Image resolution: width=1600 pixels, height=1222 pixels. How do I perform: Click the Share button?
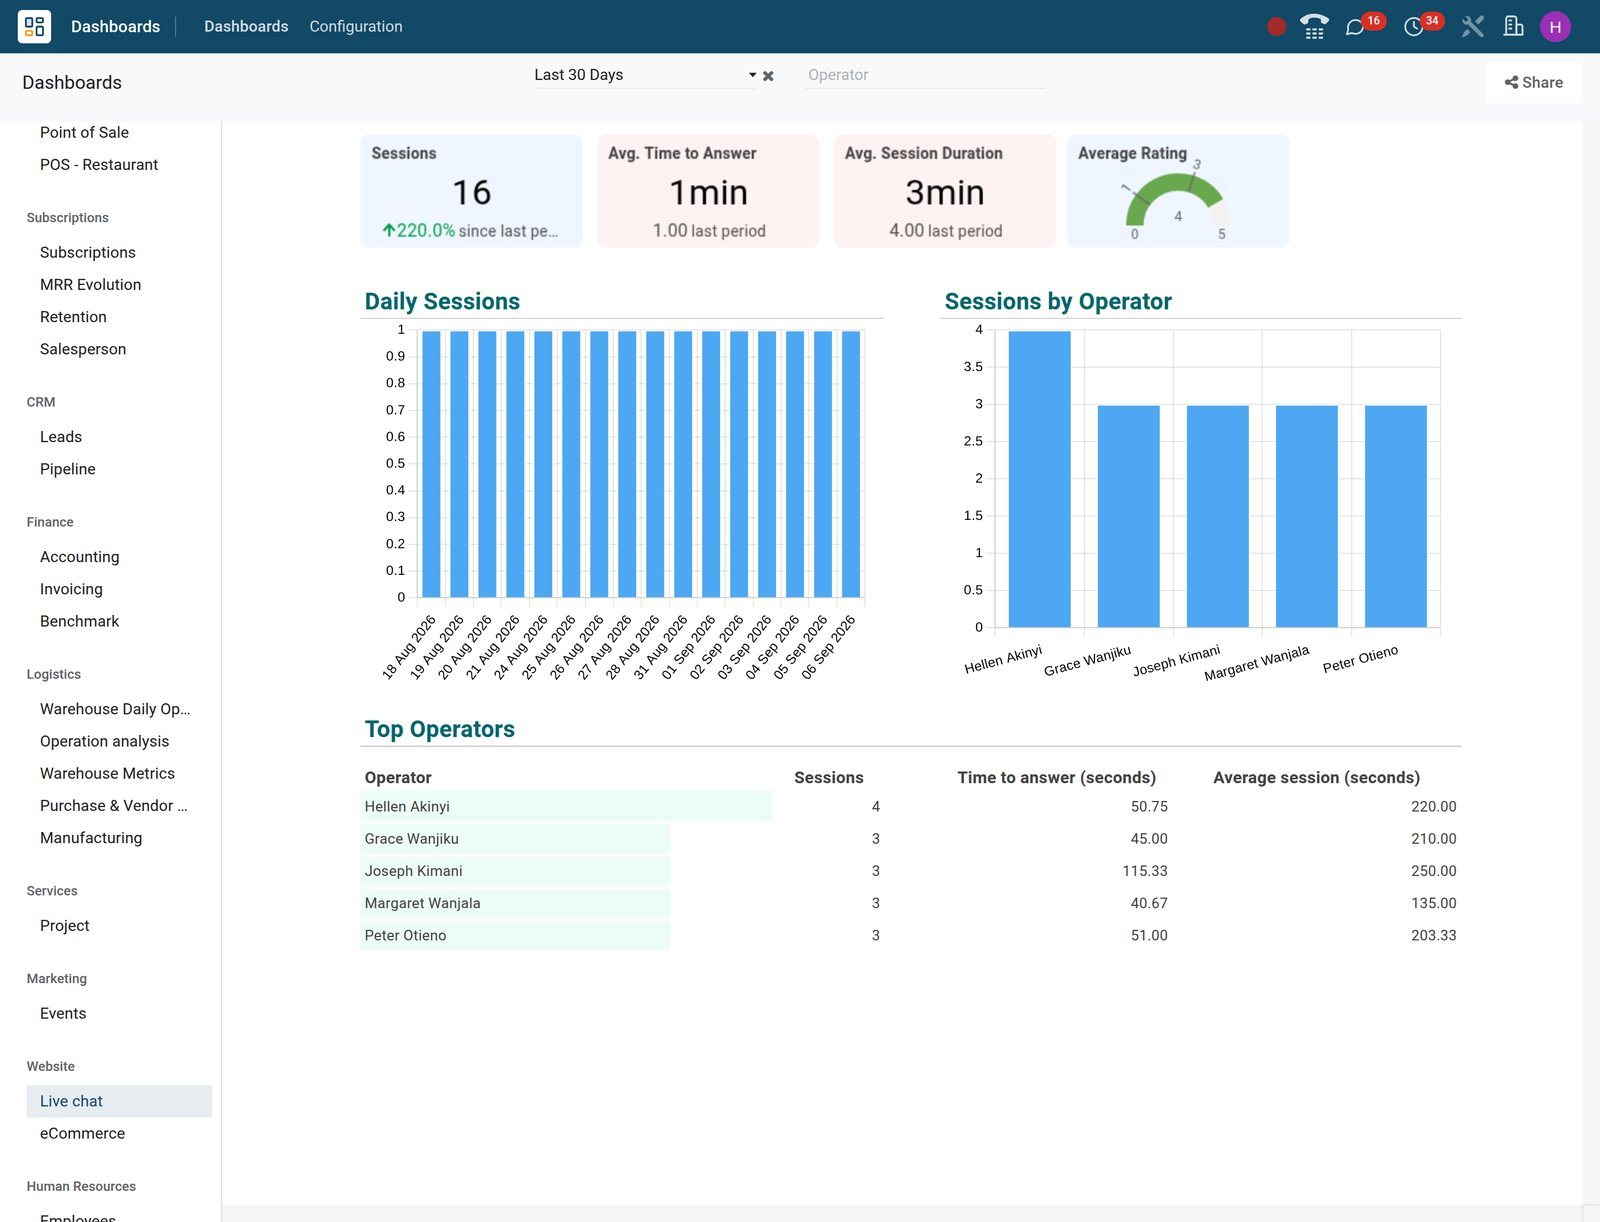[1534, 83]
